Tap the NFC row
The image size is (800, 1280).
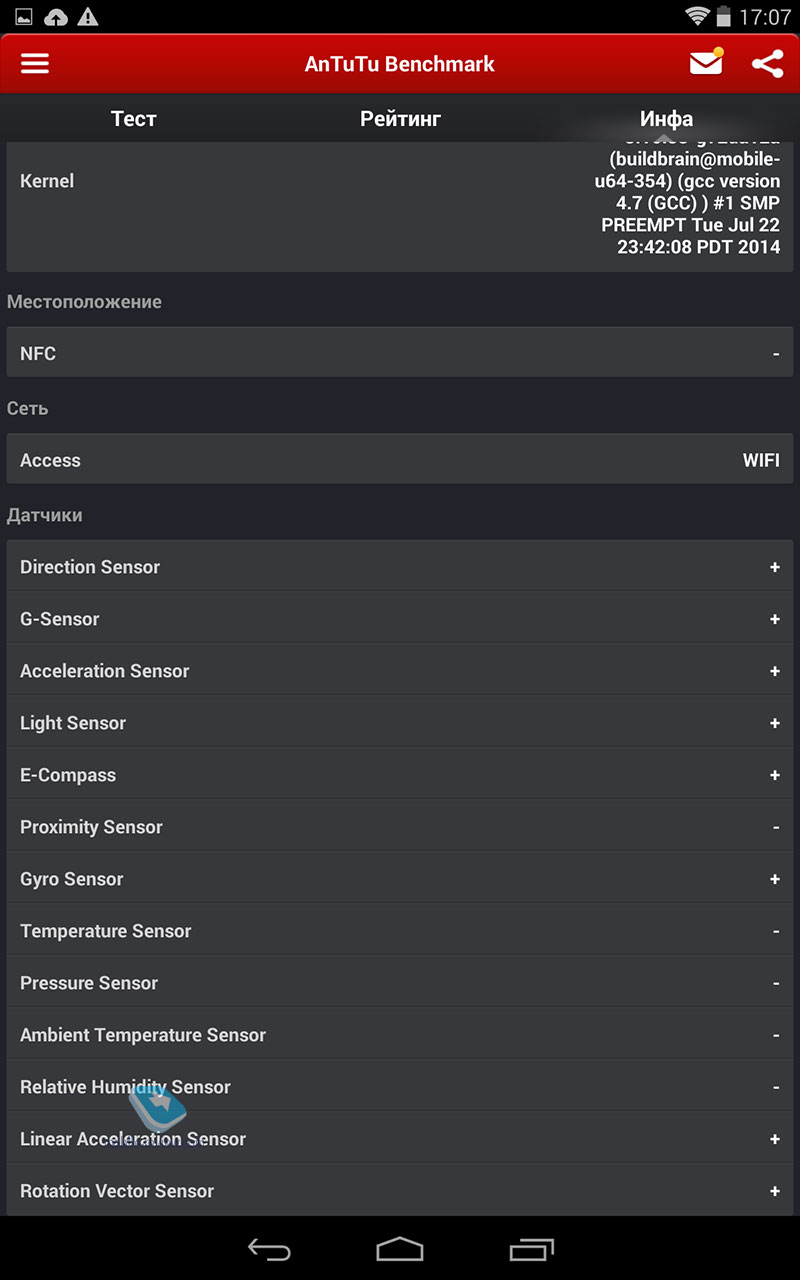pyautogui.click(x=400, y=352)
